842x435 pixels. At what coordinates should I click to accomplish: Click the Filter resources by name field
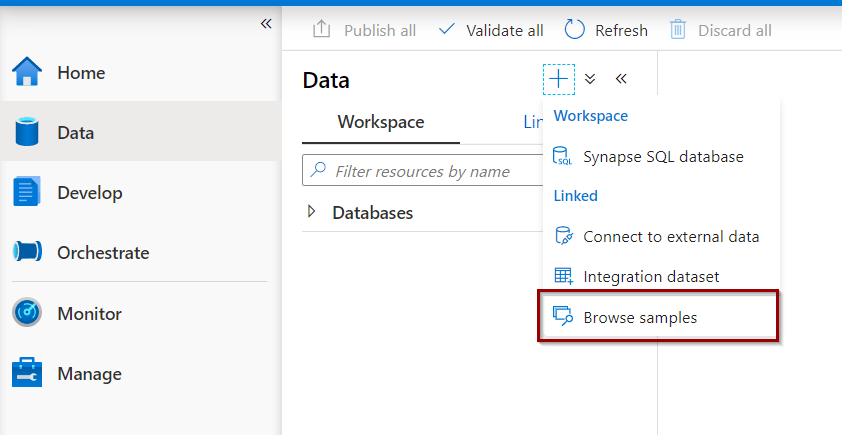click(423, 170)
